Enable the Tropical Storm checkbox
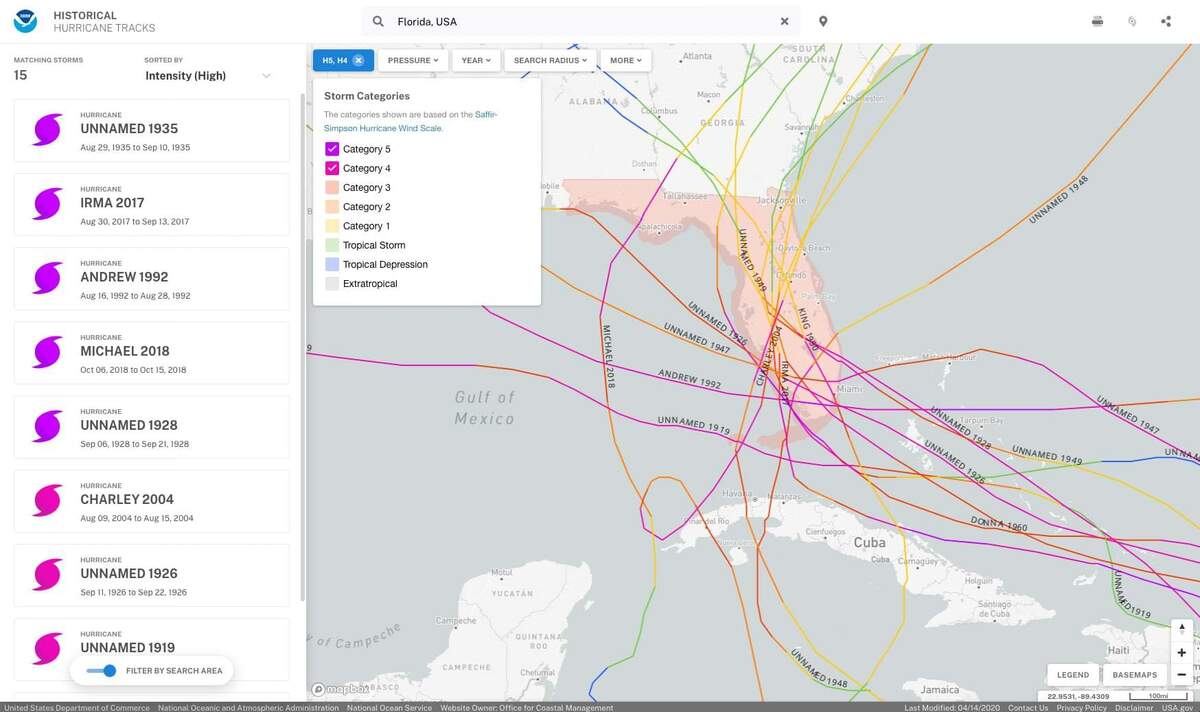1200x712 pixels. pos(332,245)
